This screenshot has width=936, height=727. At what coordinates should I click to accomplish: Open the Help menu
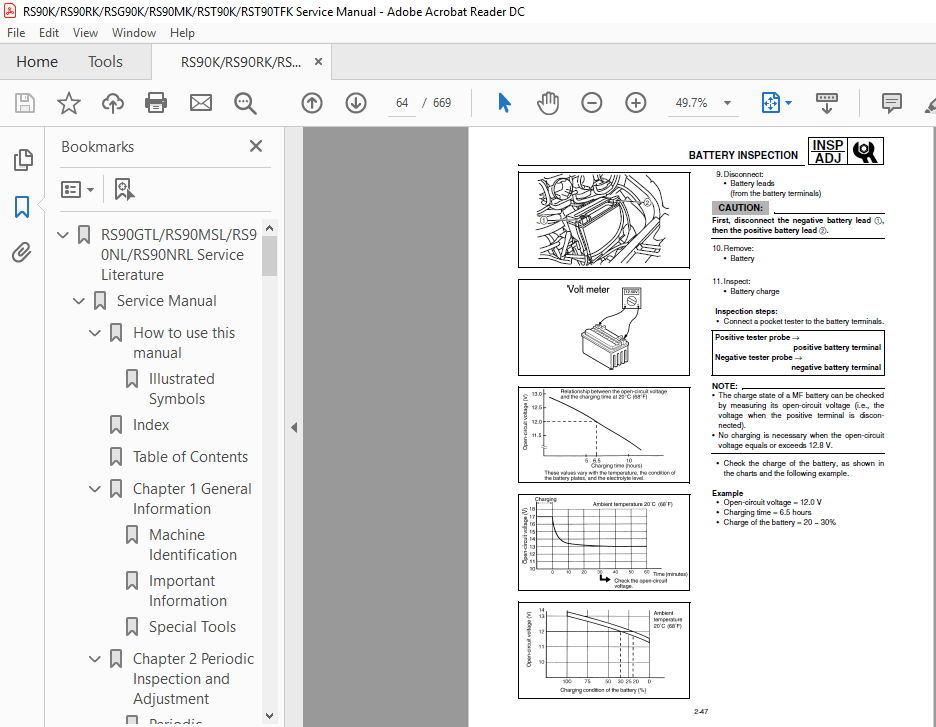pyautogui.click(x=182, y=33)
